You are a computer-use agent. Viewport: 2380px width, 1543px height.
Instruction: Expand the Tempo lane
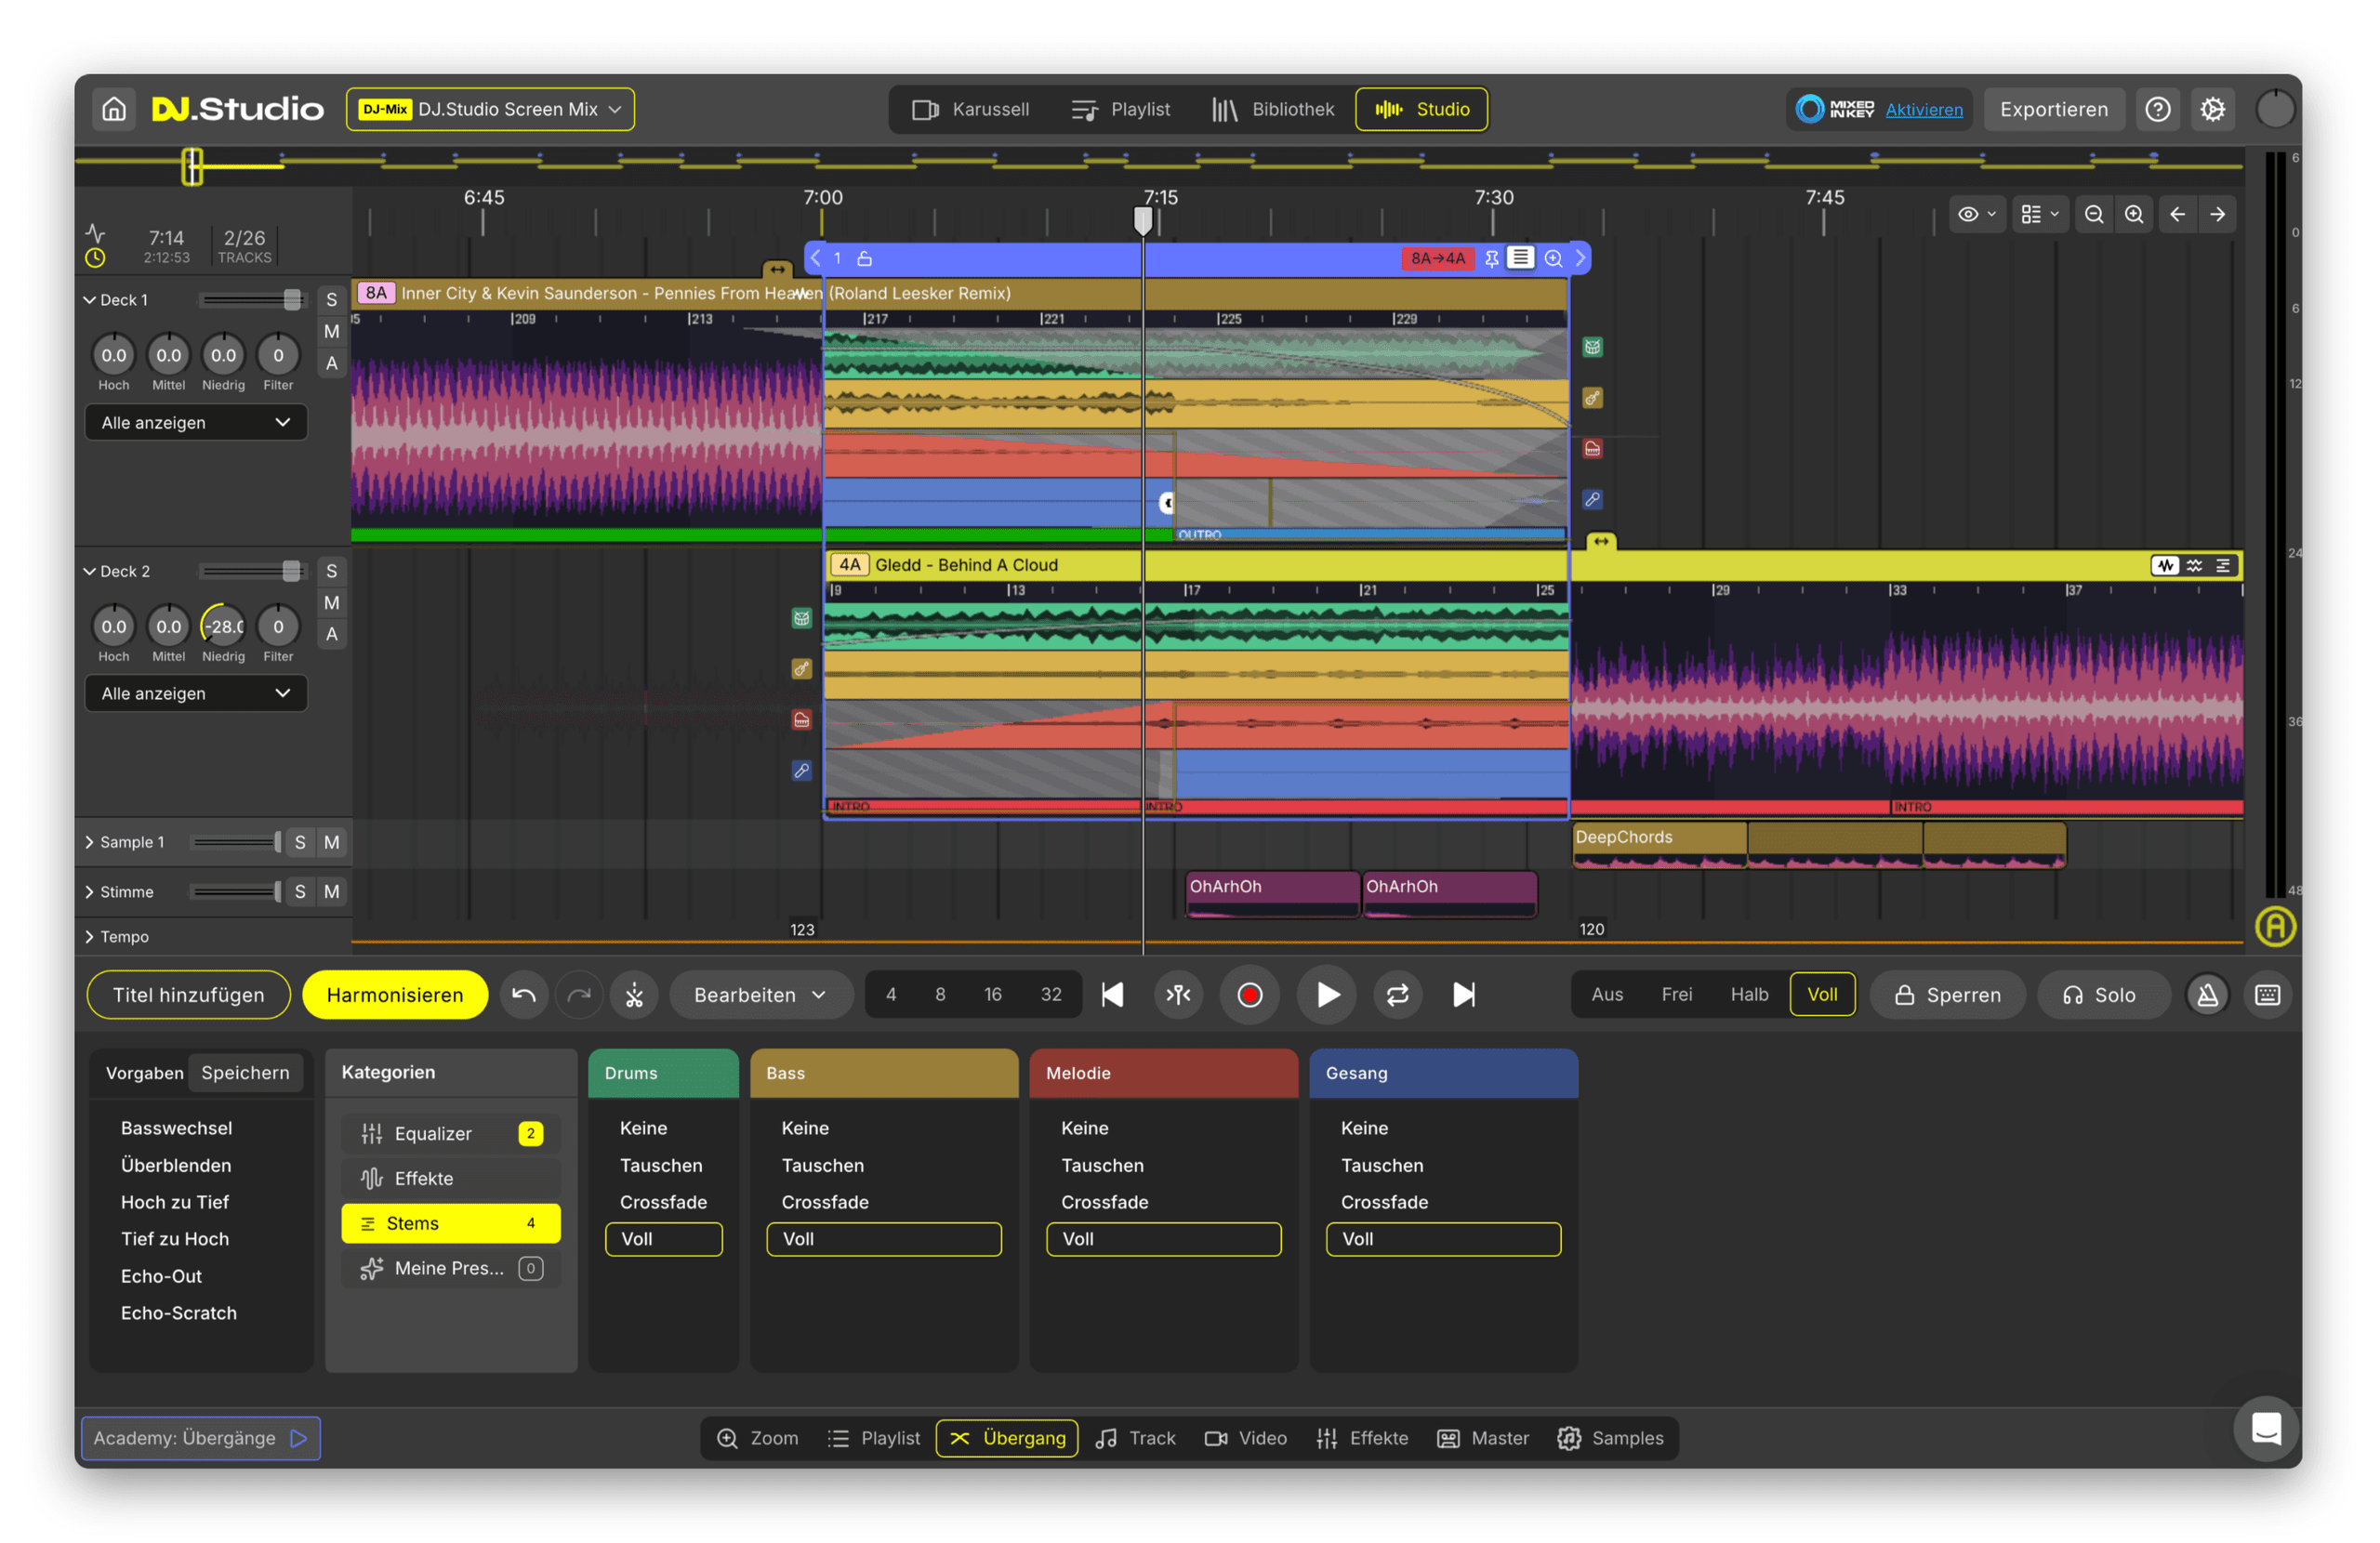[90, 936]
